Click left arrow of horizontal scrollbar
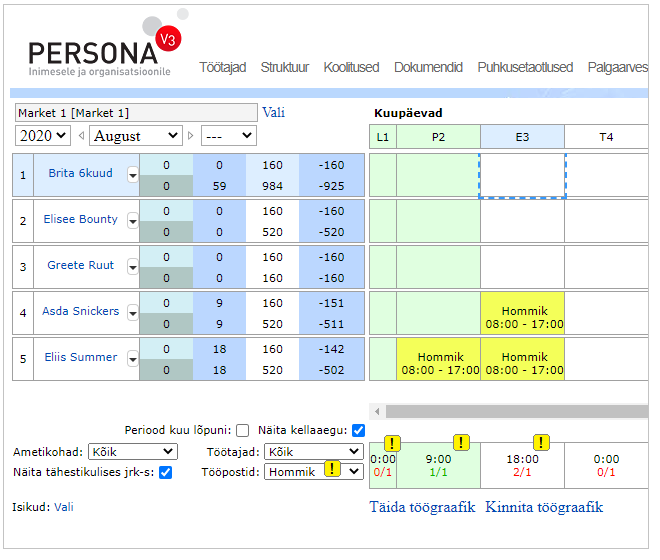The width and height of the screenshot is (660, 560). (377, 411)
